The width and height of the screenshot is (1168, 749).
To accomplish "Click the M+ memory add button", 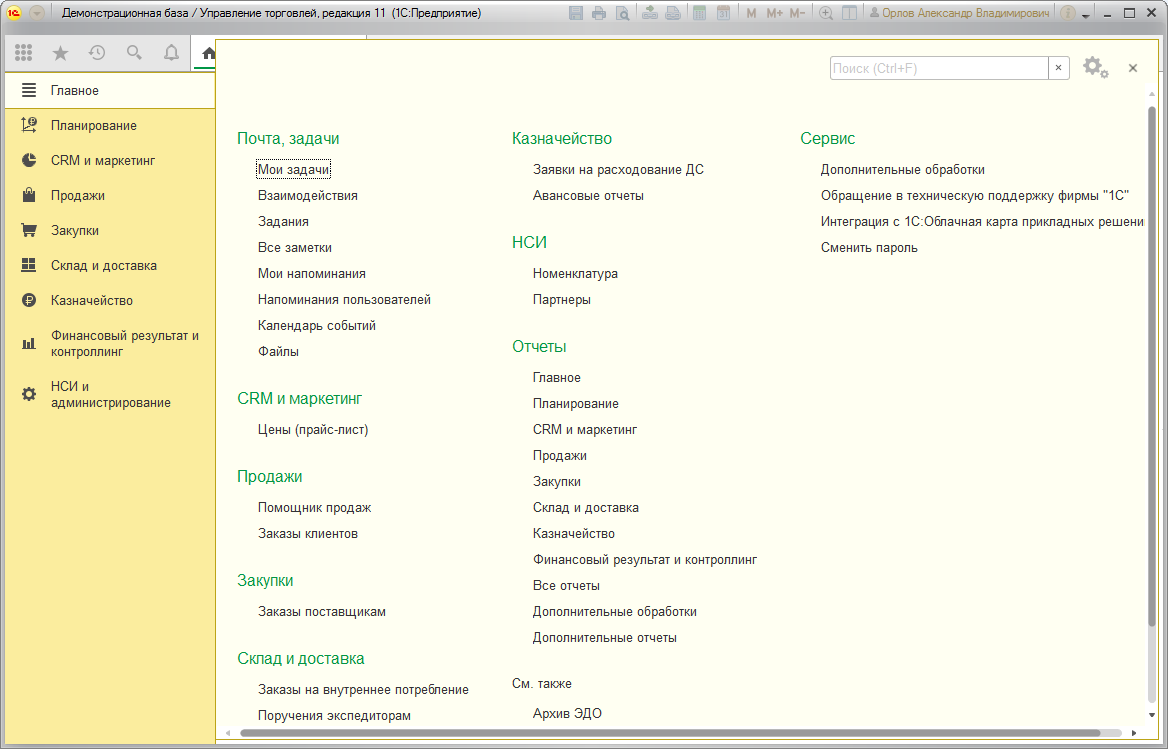I will (774, 13).
